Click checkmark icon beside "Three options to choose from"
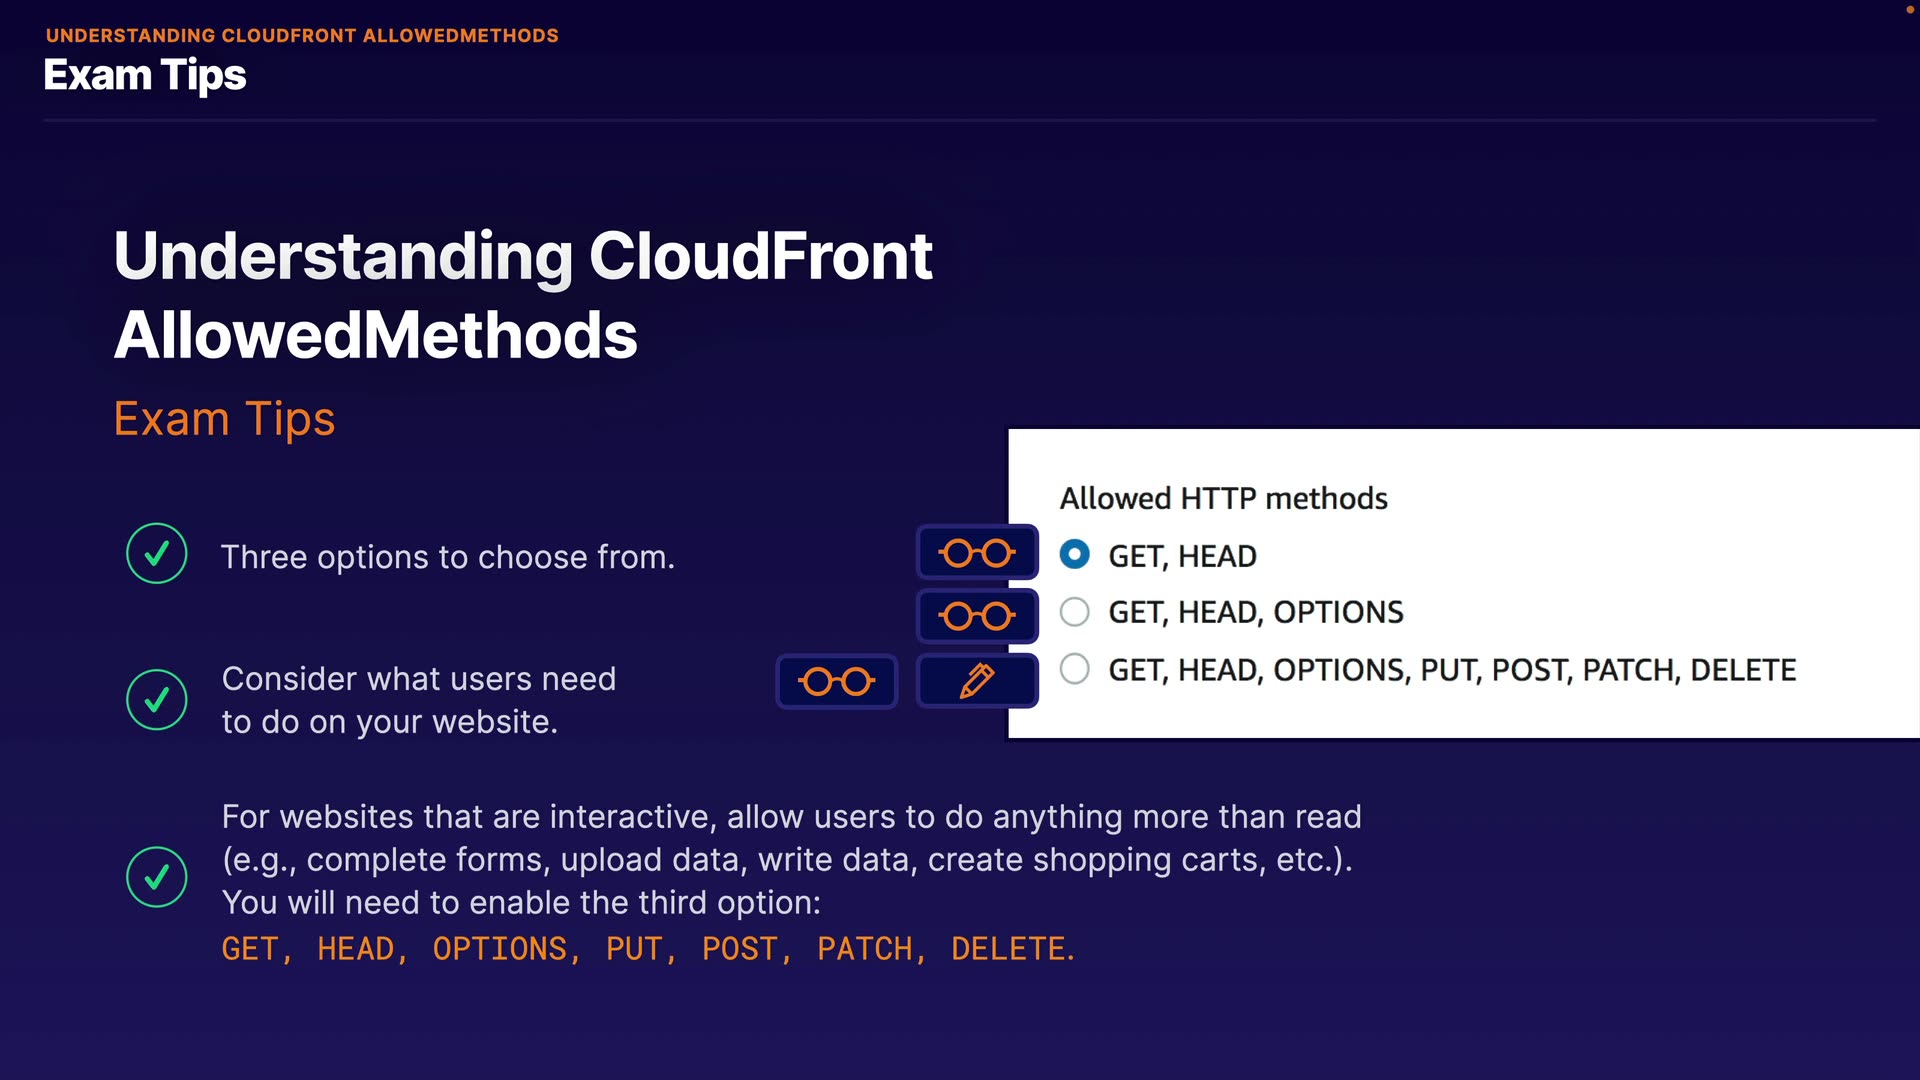This screenshot has width=1920, height=1080. [x=157, y=553]
